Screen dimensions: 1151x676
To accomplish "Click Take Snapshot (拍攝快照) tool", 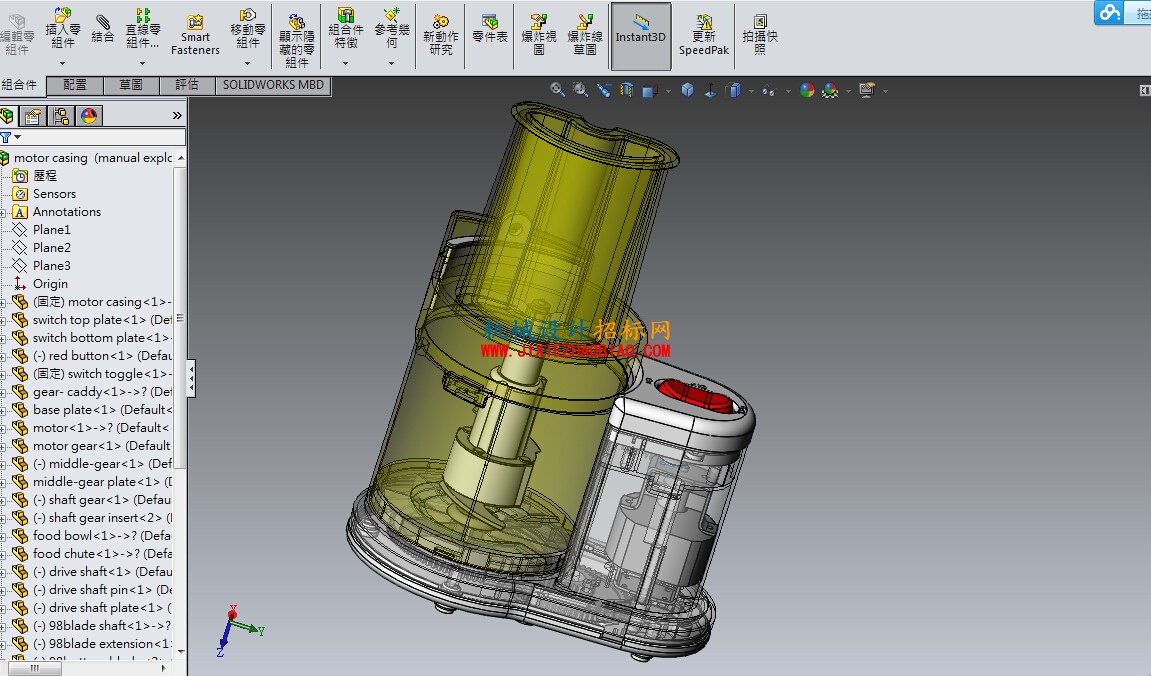I will pos(760,35).
